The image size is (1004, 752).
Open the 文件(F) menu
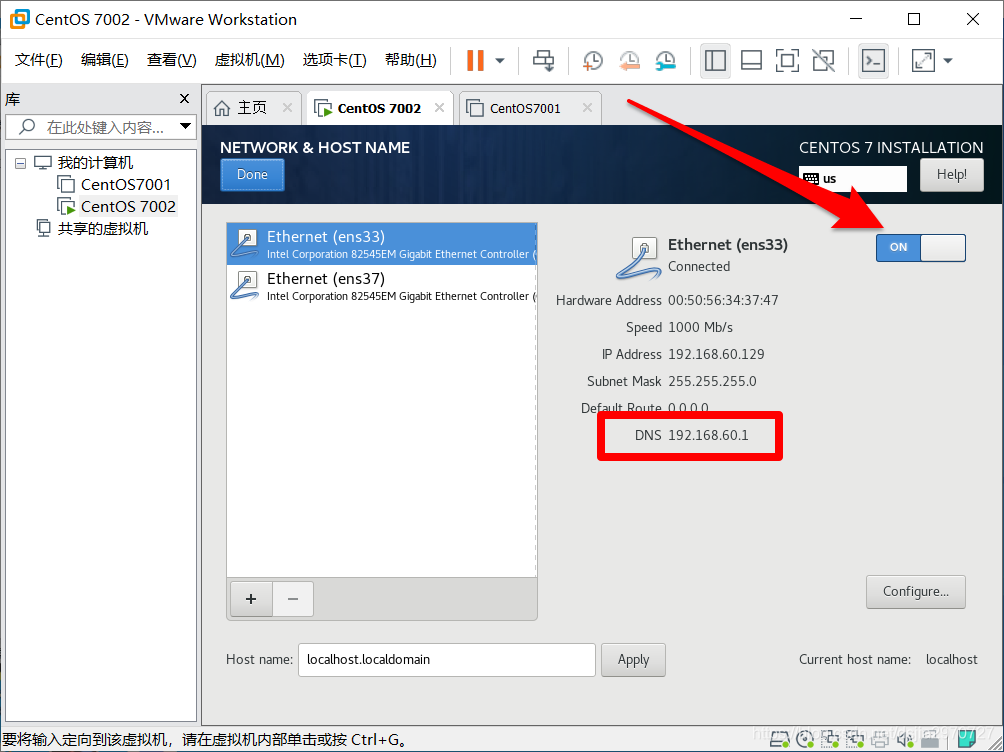pyautogui.click(x=38, y=60)
